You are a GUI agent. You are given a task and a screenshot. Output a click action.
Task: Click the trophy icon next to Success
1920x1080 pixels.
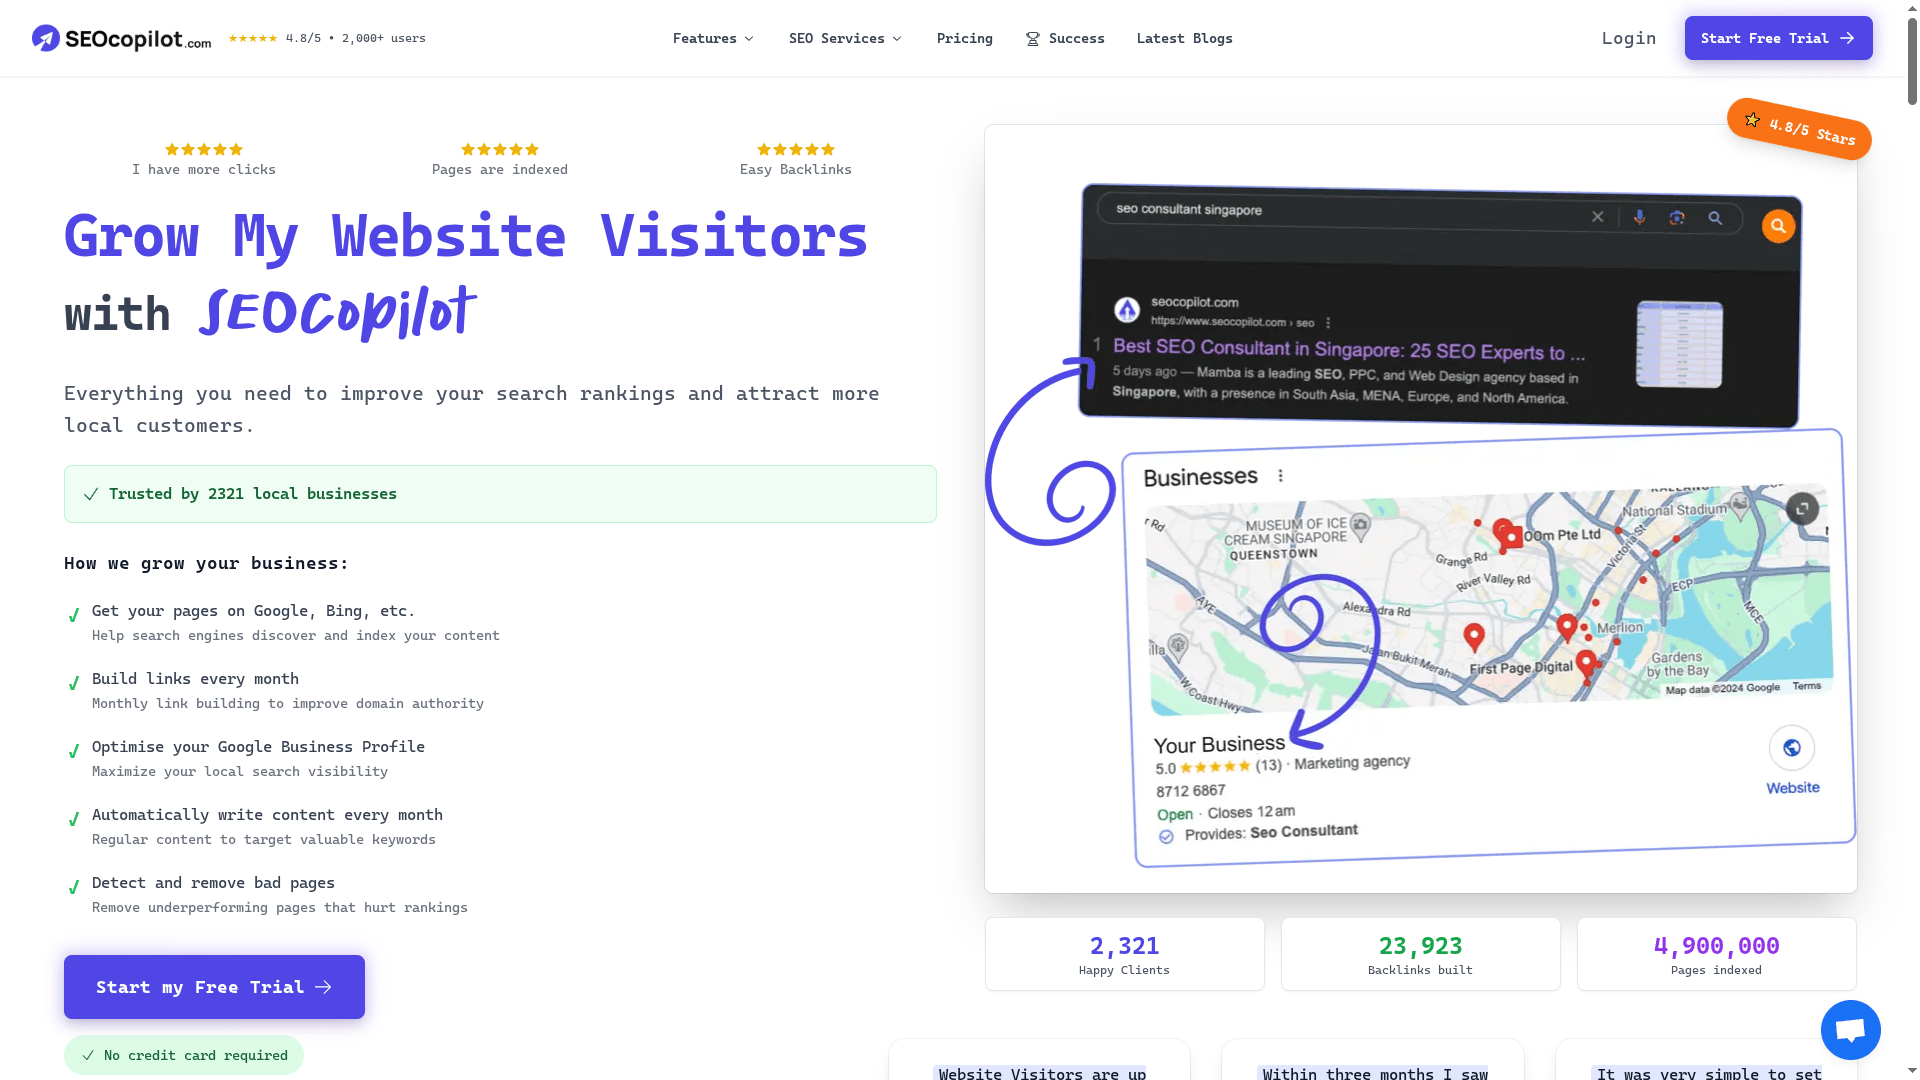click(1032, 39)
